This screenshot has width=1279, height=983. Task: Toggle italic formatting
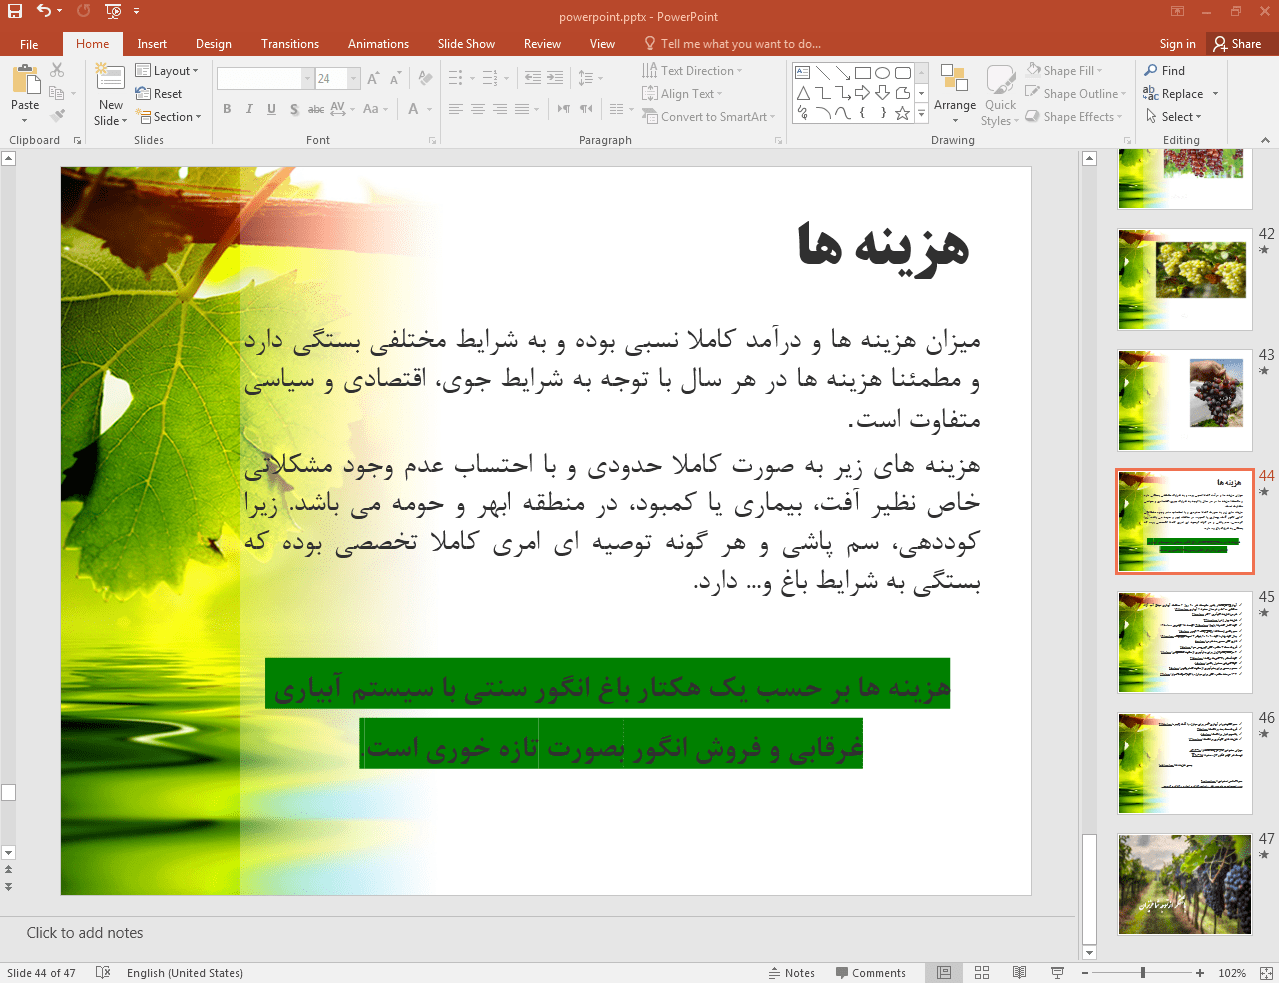(249, 109)
